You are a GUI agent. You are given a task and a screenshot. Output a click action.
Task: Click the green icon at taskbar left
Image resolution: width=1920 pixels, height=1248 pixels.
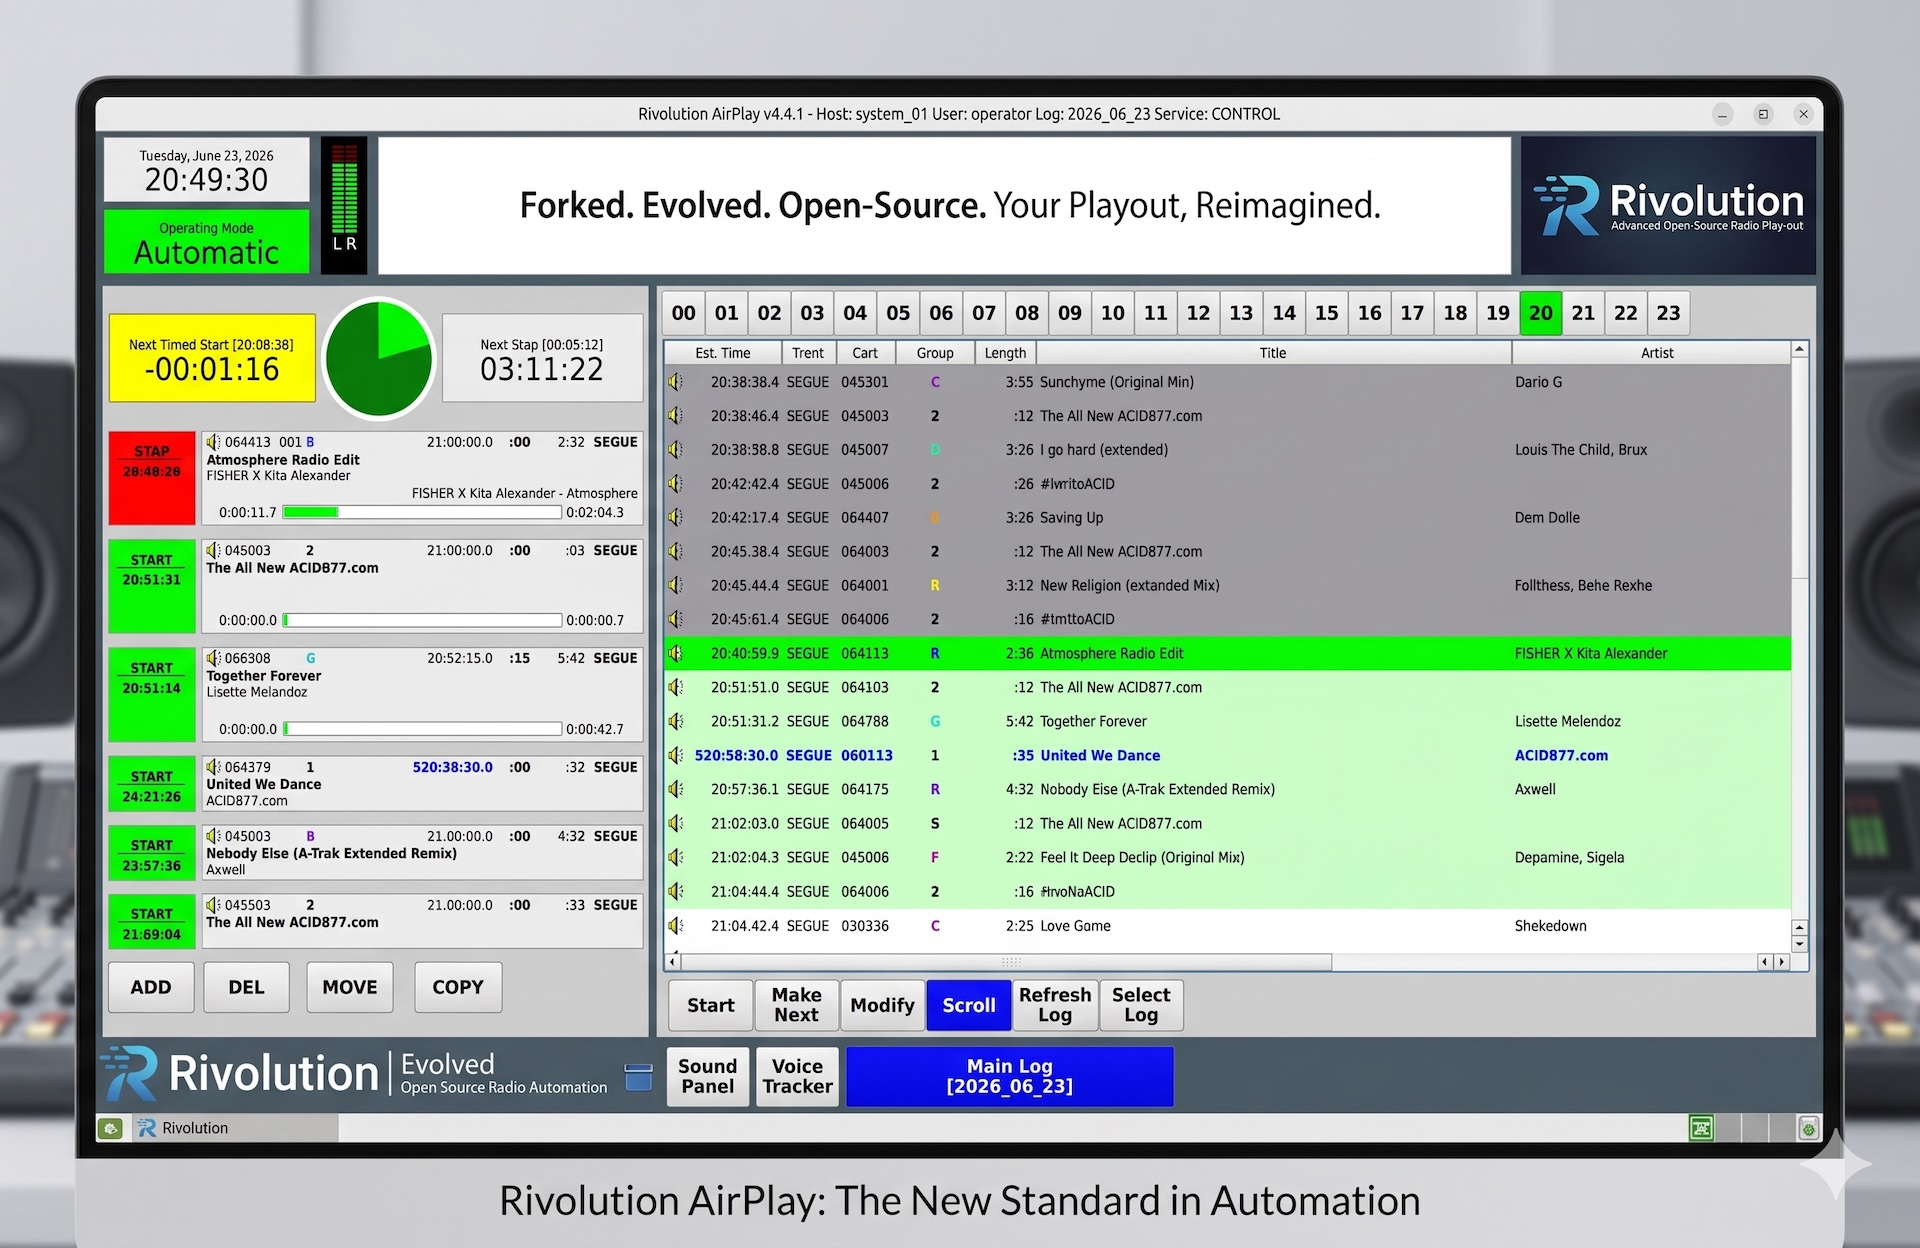point(111,1128)
